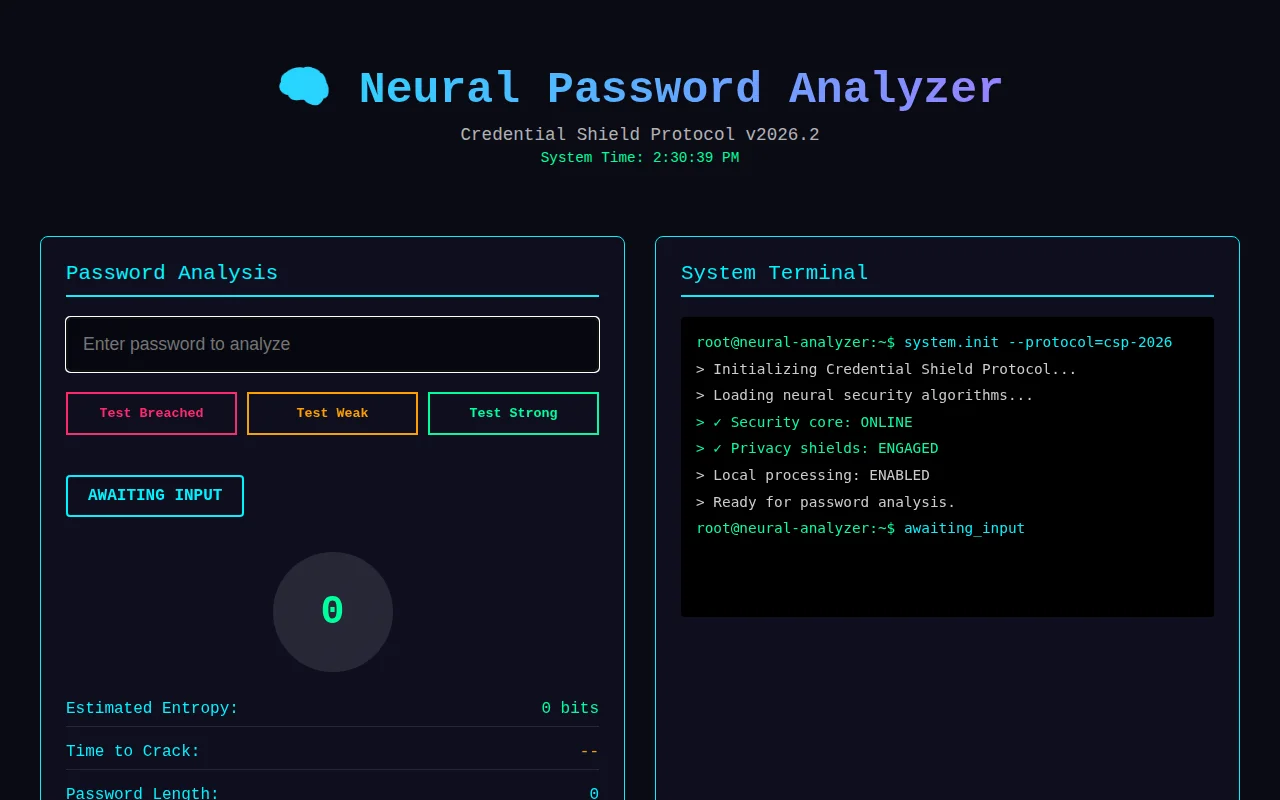
Task: Click the circular score gauge showing 0
Action: click(x=333, y=612)
